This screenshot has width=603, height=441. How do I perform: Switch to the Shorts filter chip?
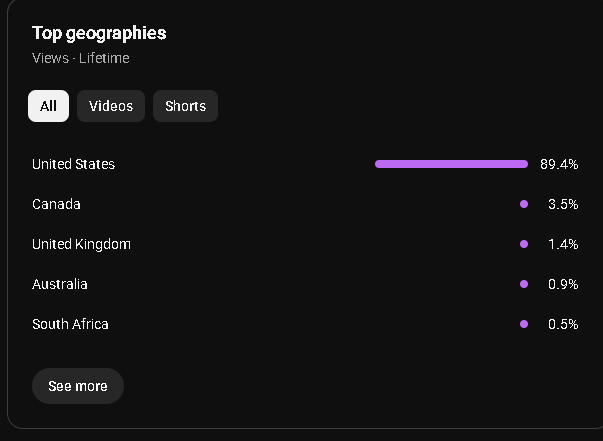coord(185,106)
